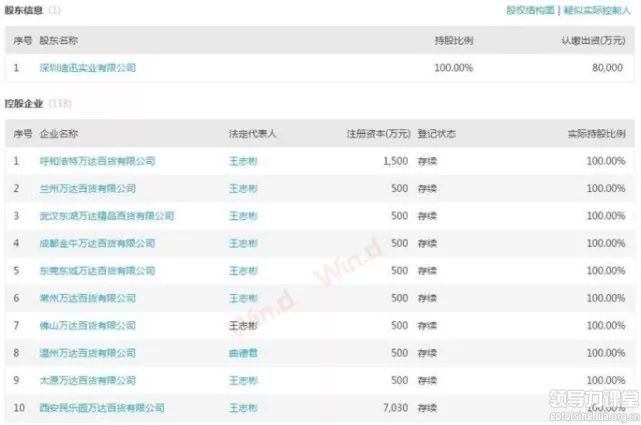Screen dimensions: 641x425
Task: Select 存续 status in 曲德君 row
Action: pos(427,353)
